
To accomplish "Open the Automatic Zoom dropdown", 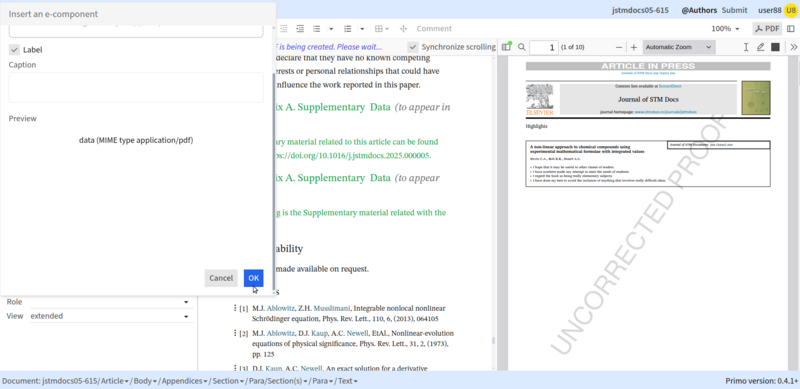I will (x=679, y=47).
